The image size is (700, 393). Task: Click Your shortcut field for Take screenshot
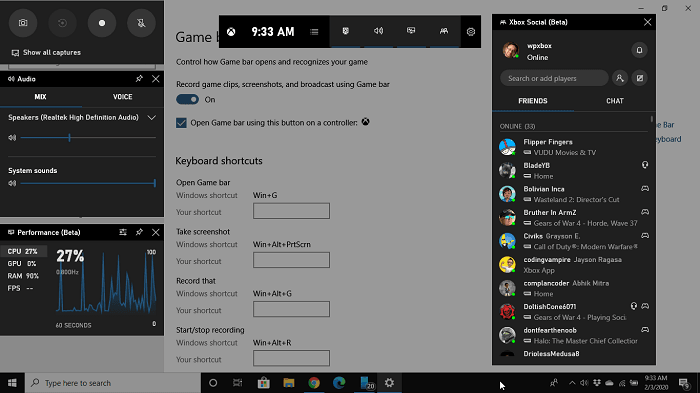point(292,260)
